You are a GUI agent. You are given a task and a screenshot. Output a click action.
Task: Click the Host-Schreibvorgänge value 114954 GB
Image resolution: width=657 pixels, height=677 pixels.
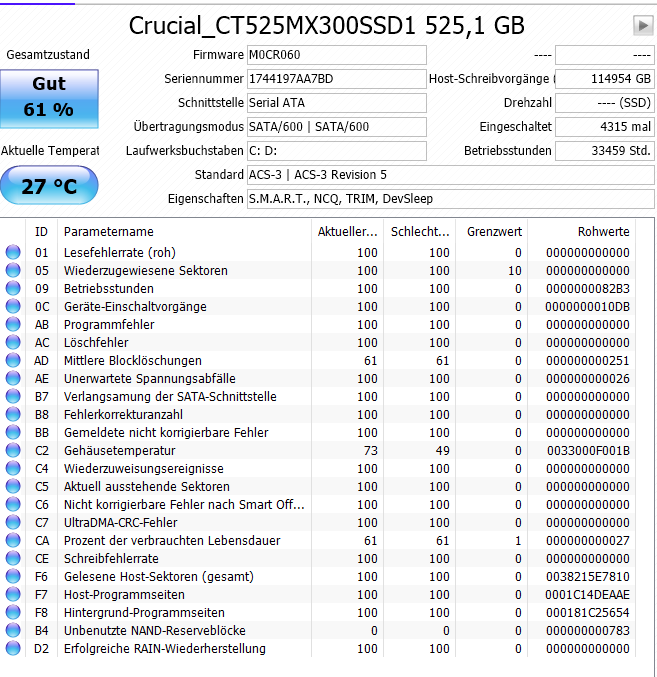coord(605,79)
